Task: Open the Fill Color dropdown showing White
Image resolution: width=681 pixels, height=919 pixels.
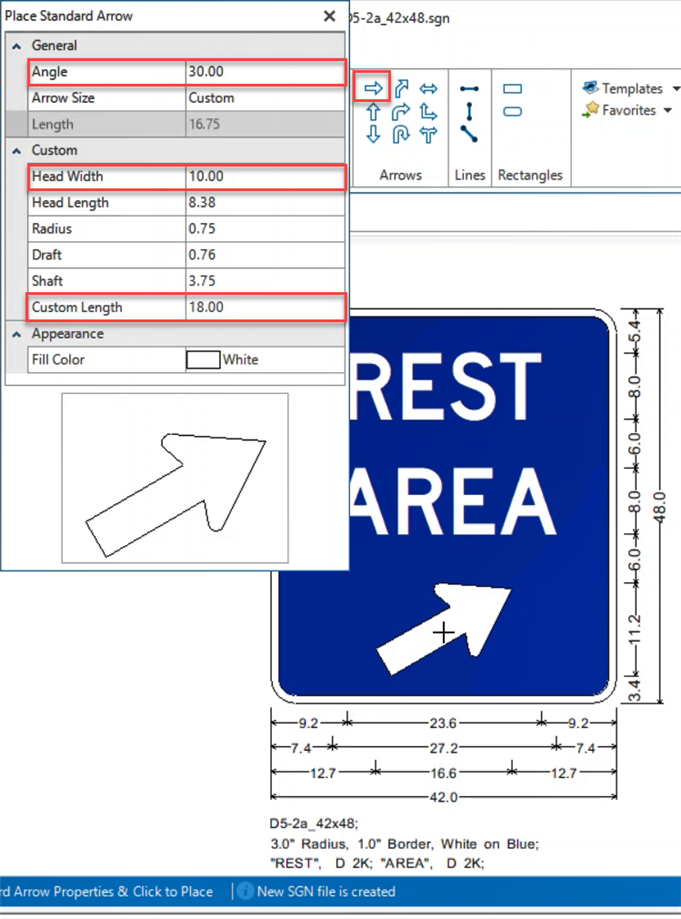Action: tap(265, 360)
